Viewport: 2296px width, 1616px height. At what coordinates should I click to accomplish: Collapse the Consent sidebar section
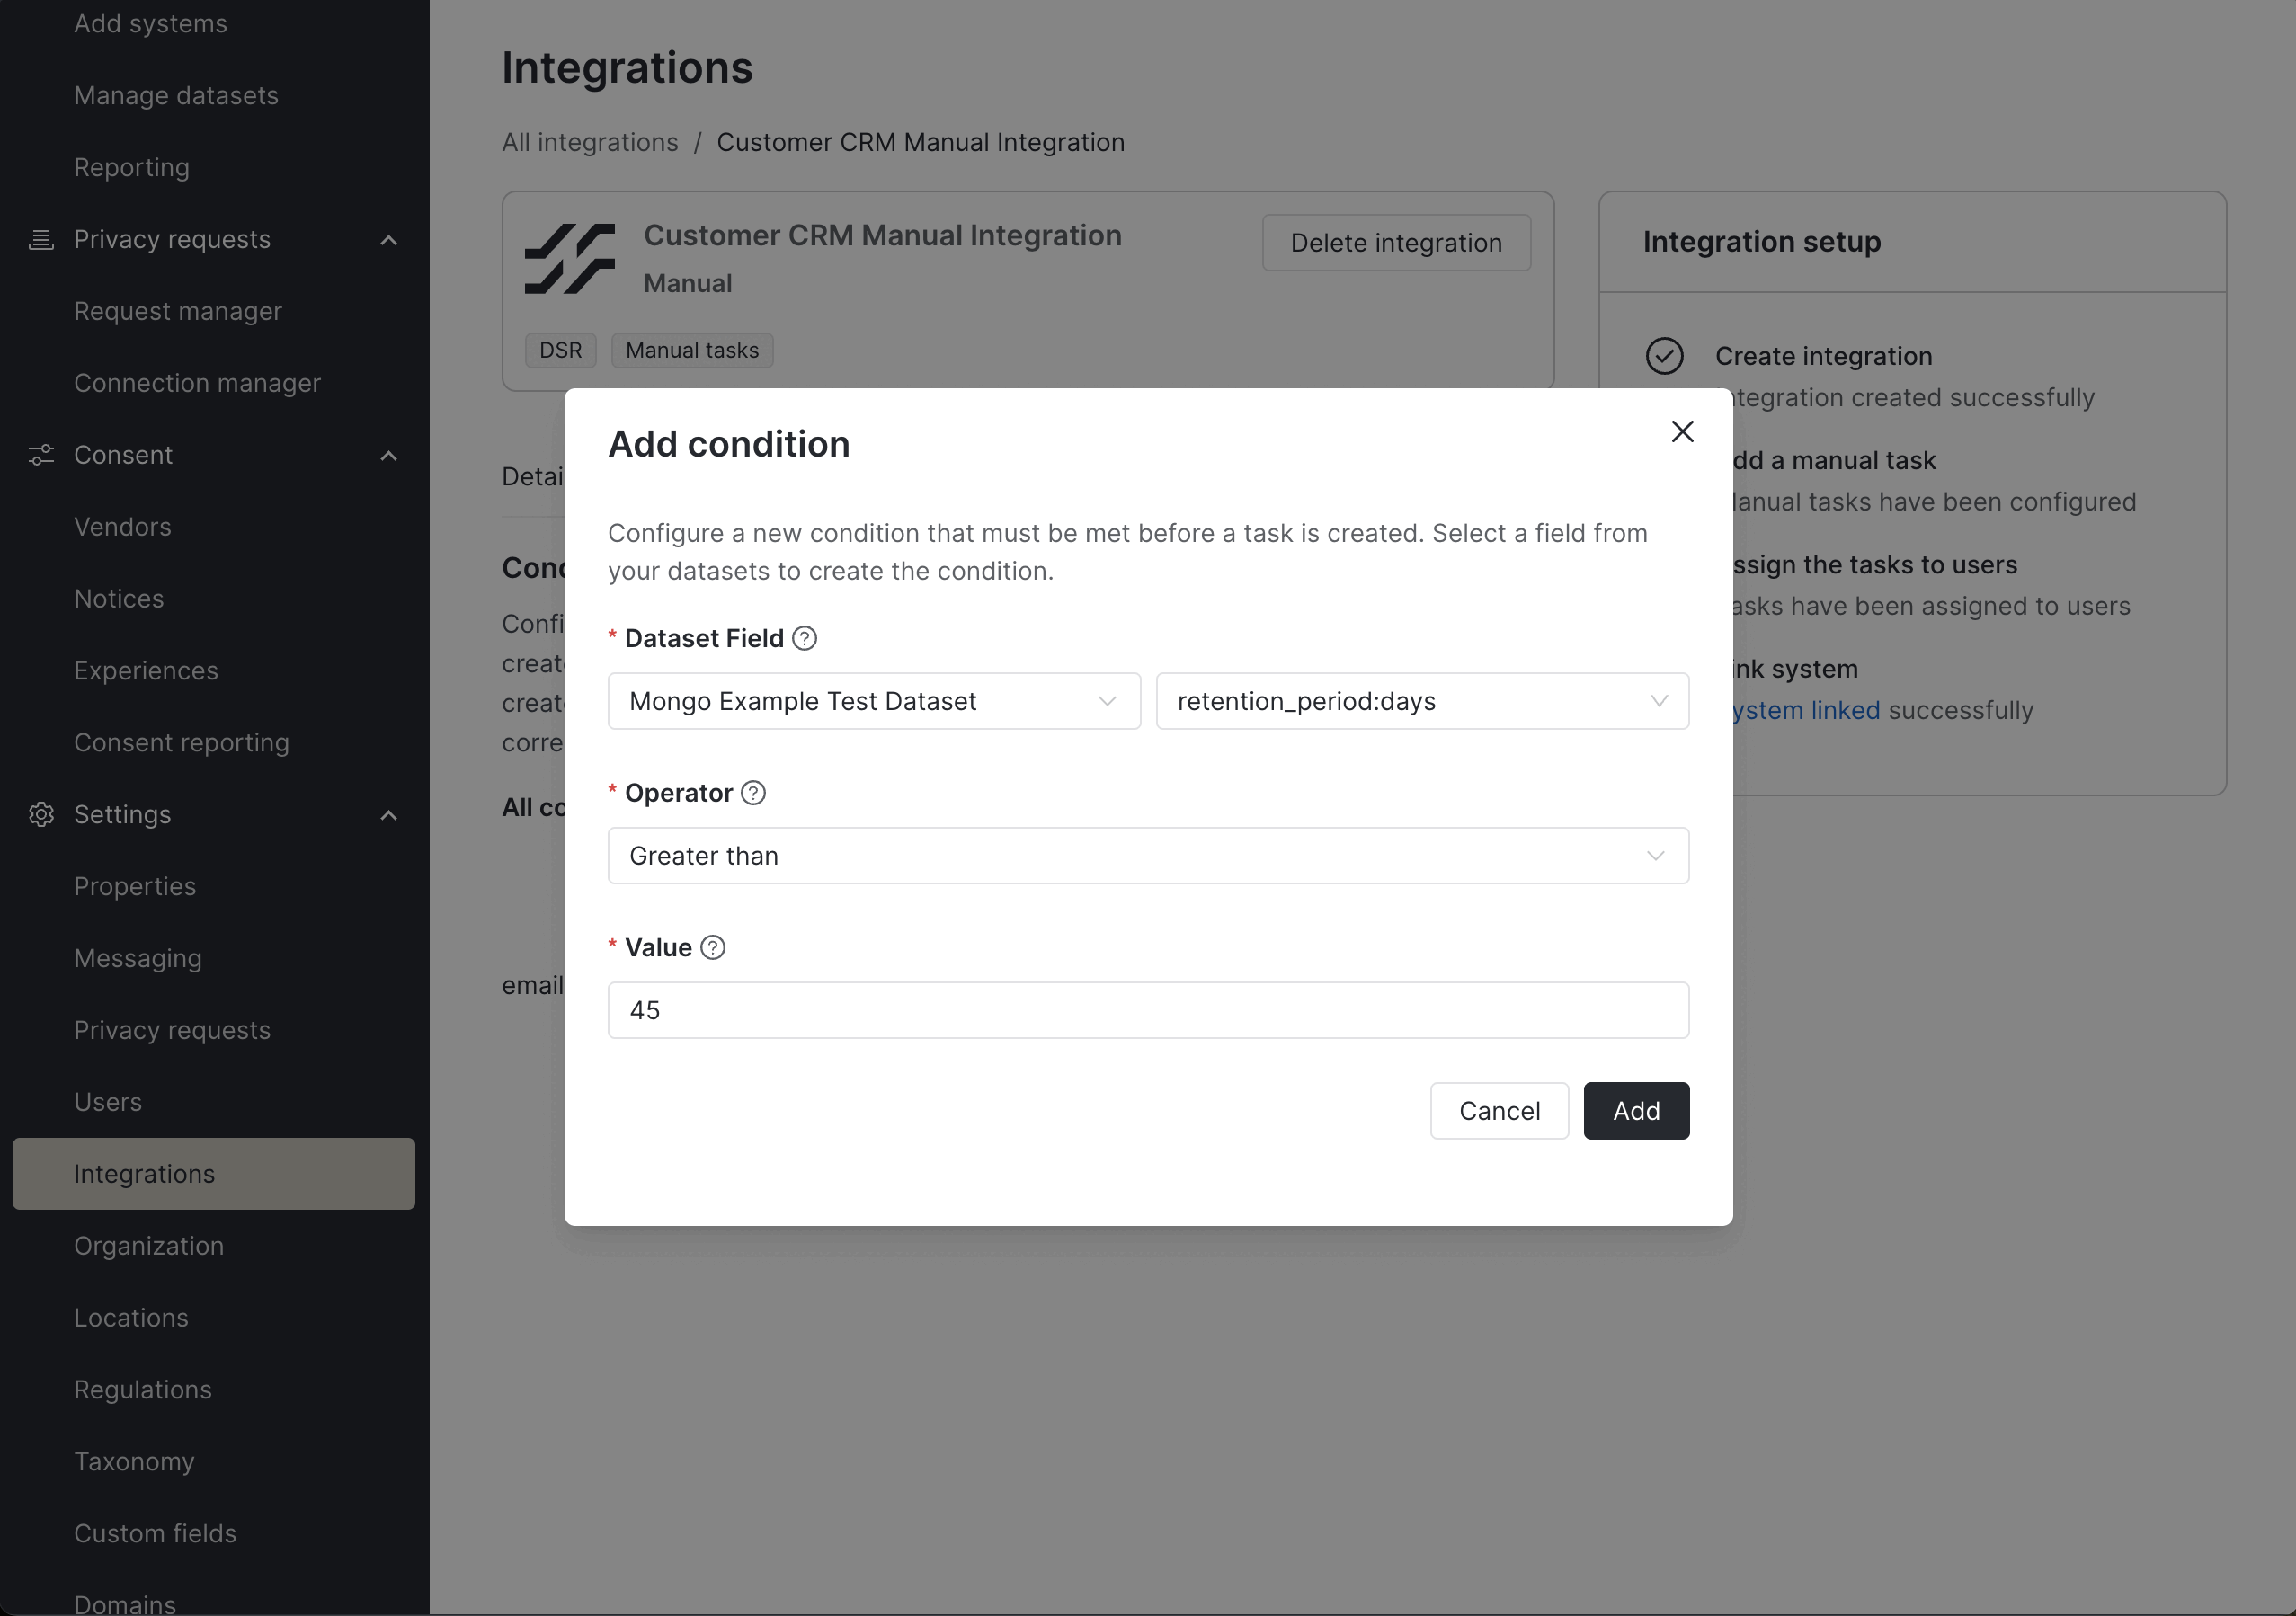pyautogui.click(x=389, y=456)
